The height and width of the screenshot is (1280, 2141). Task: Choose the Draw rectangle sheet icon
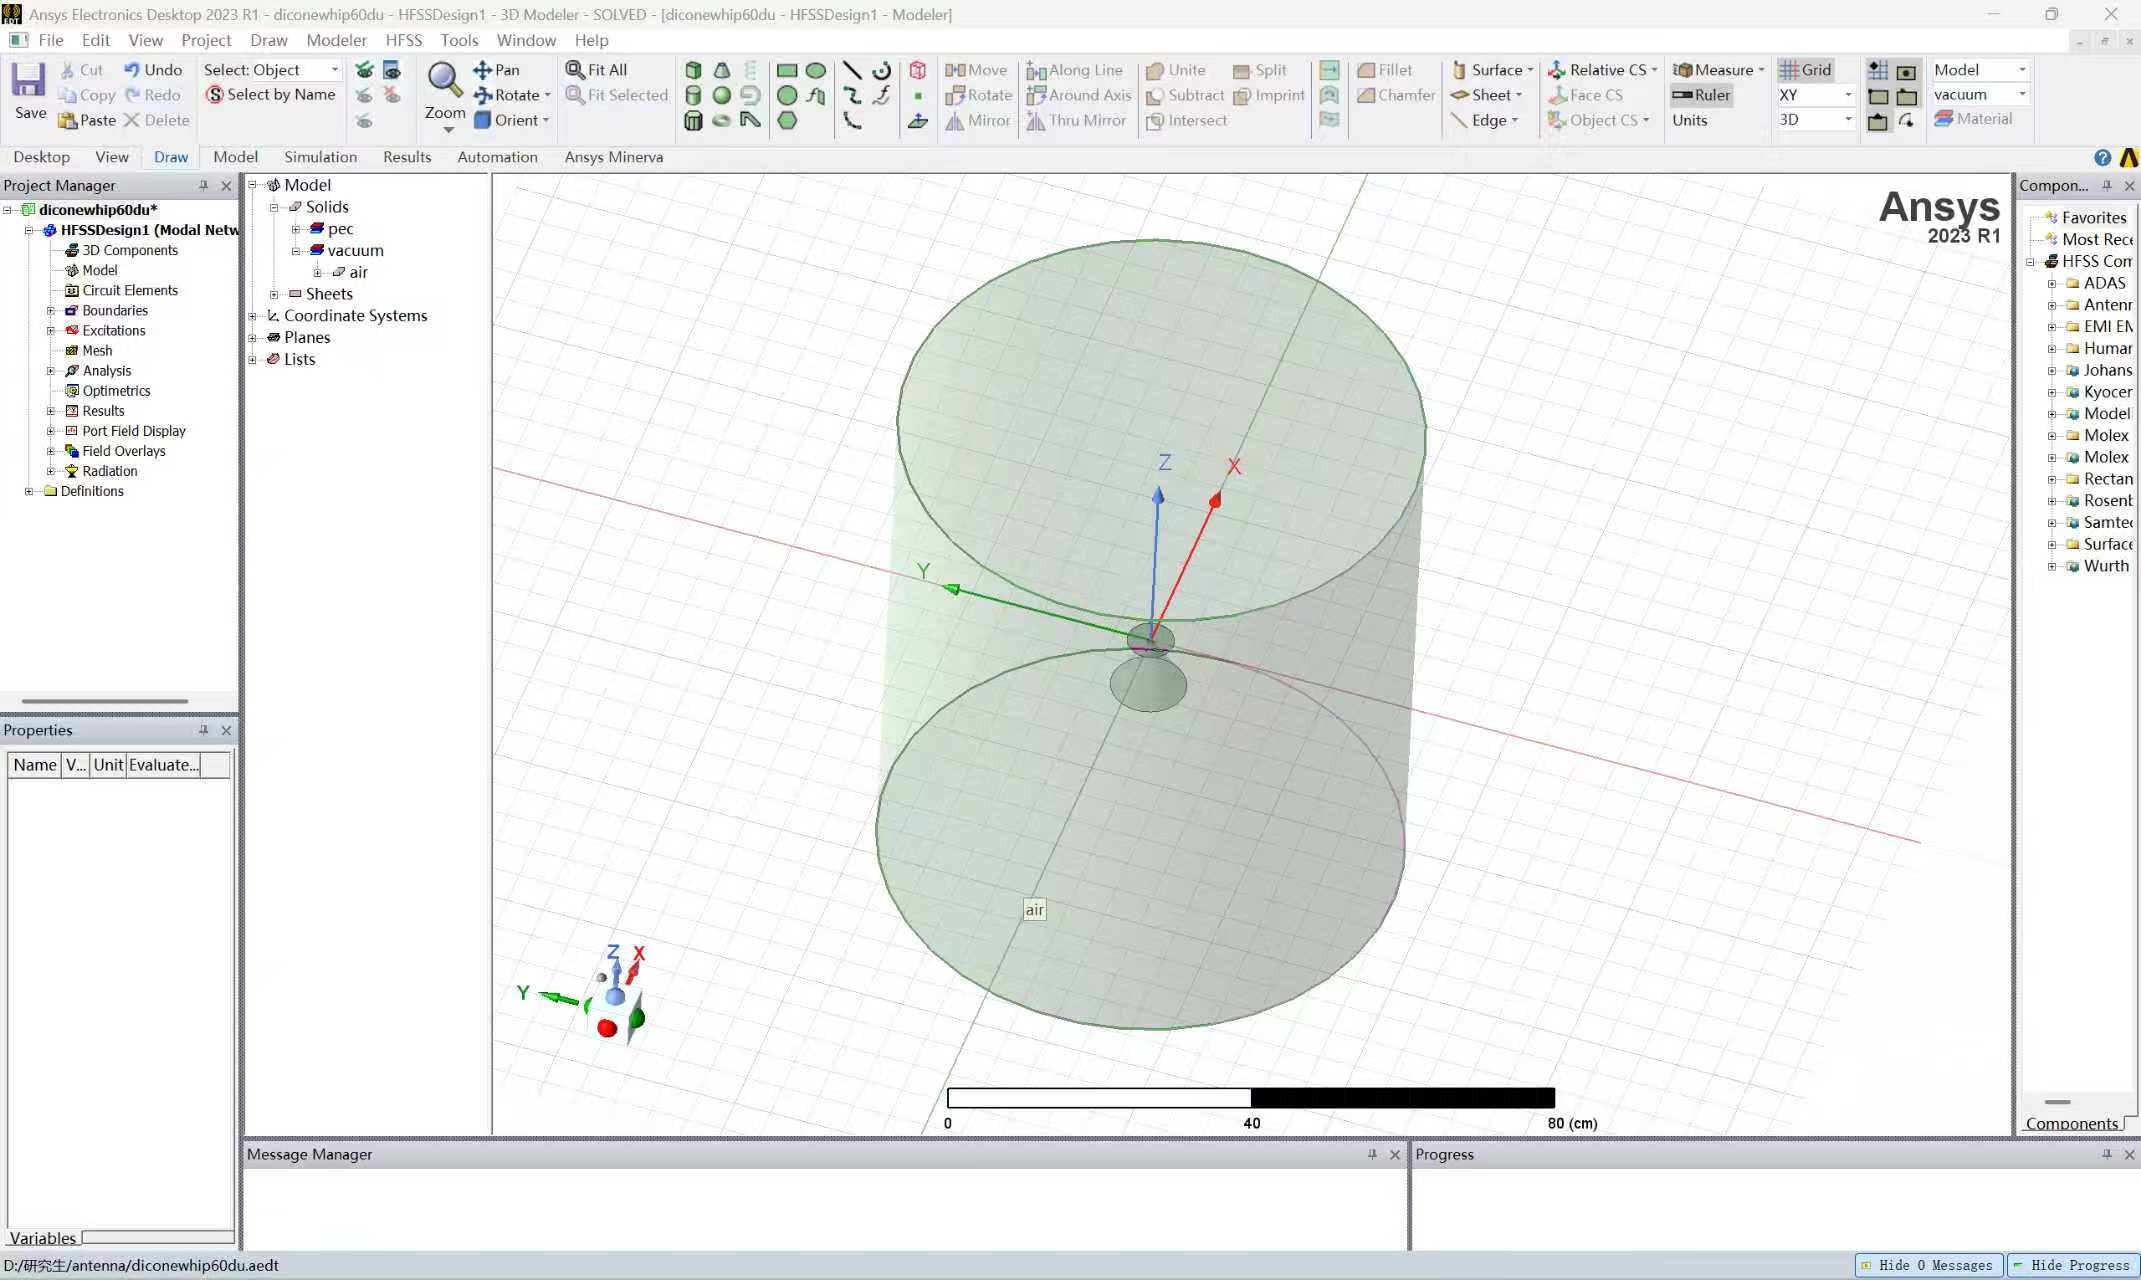[787, 70]
